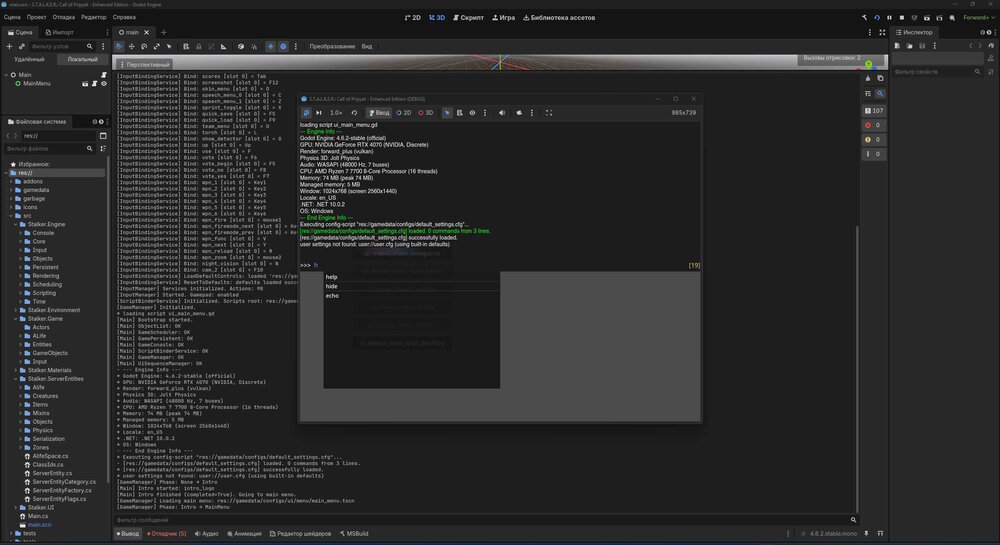Select the Scale mode tool in 3D toolbar
Screen dimensions: 1000x545
tap(156, 47)
